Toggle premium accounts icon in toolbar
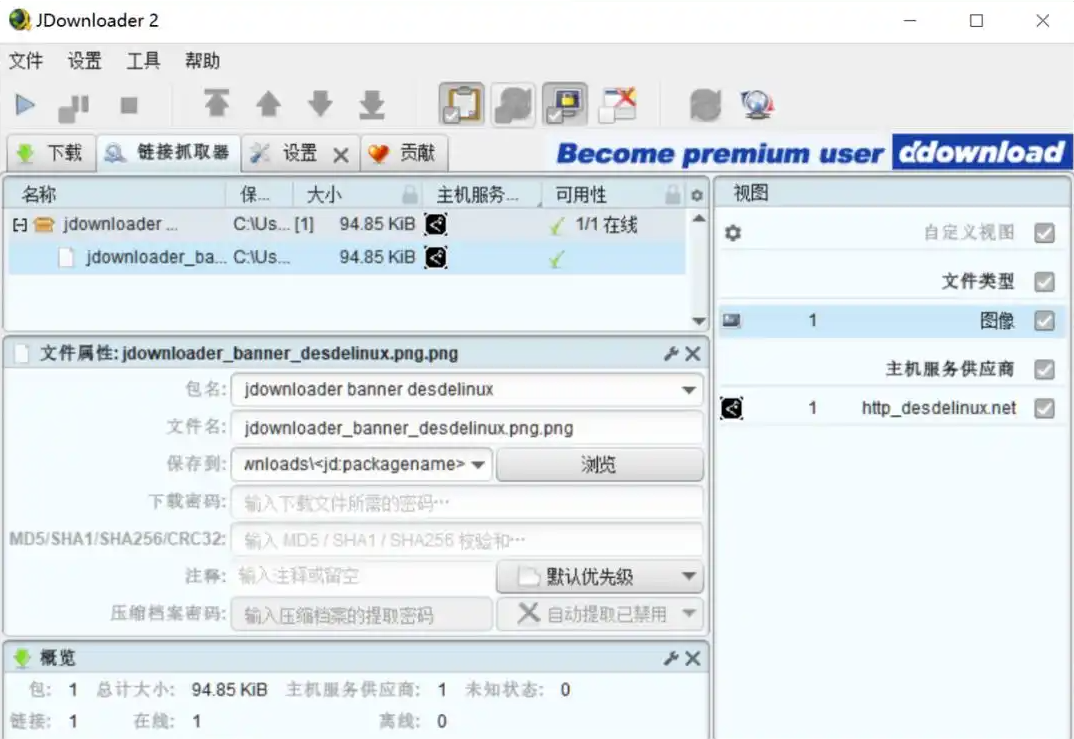This screenshot has width=1074, height=739. (x=565, y=105)
